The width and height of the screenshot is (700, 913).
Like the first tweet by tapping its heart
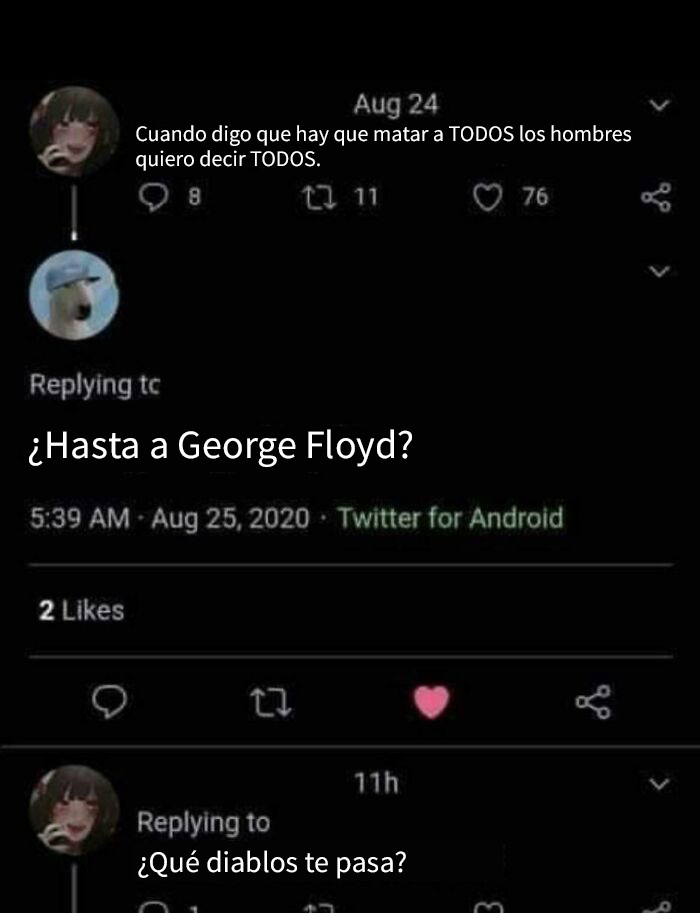tap(486, 197)
